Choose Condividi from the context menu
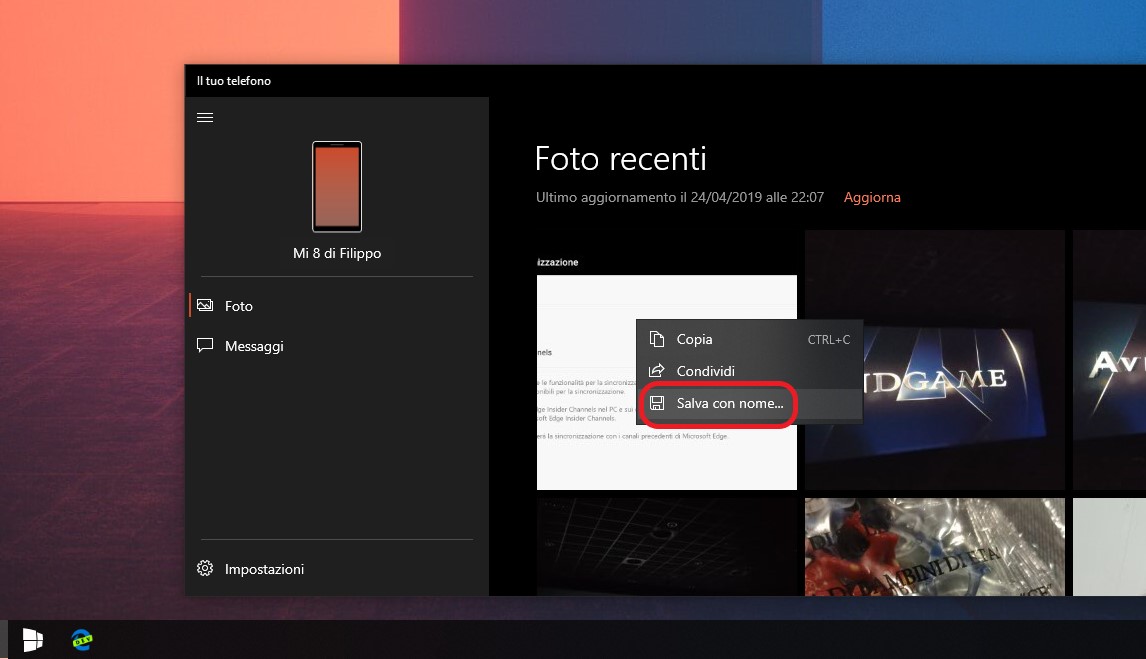This screenshot has width=1146, height=659. pyautogui.click(x=750, y=371)
